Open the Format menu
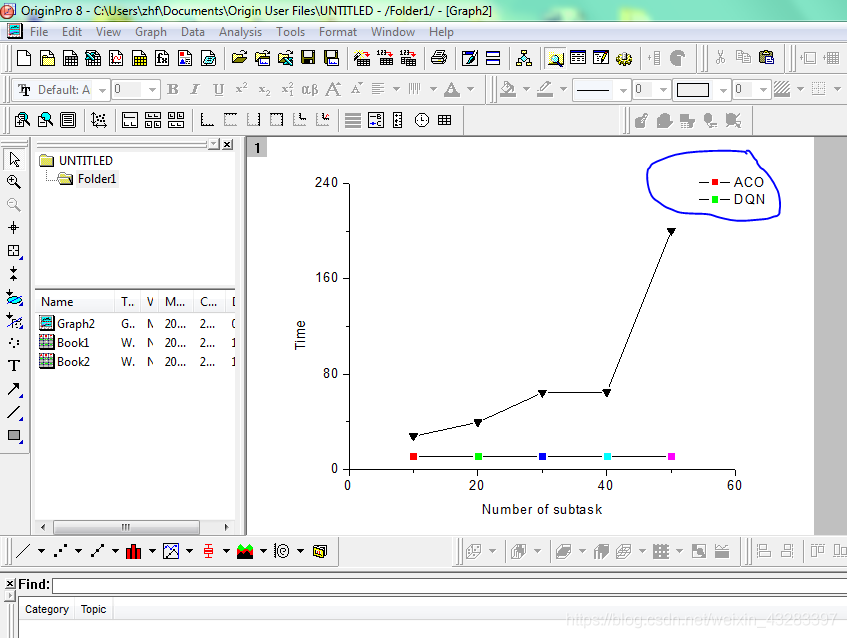This screenshot has height=638, width=847. point(338,32)
